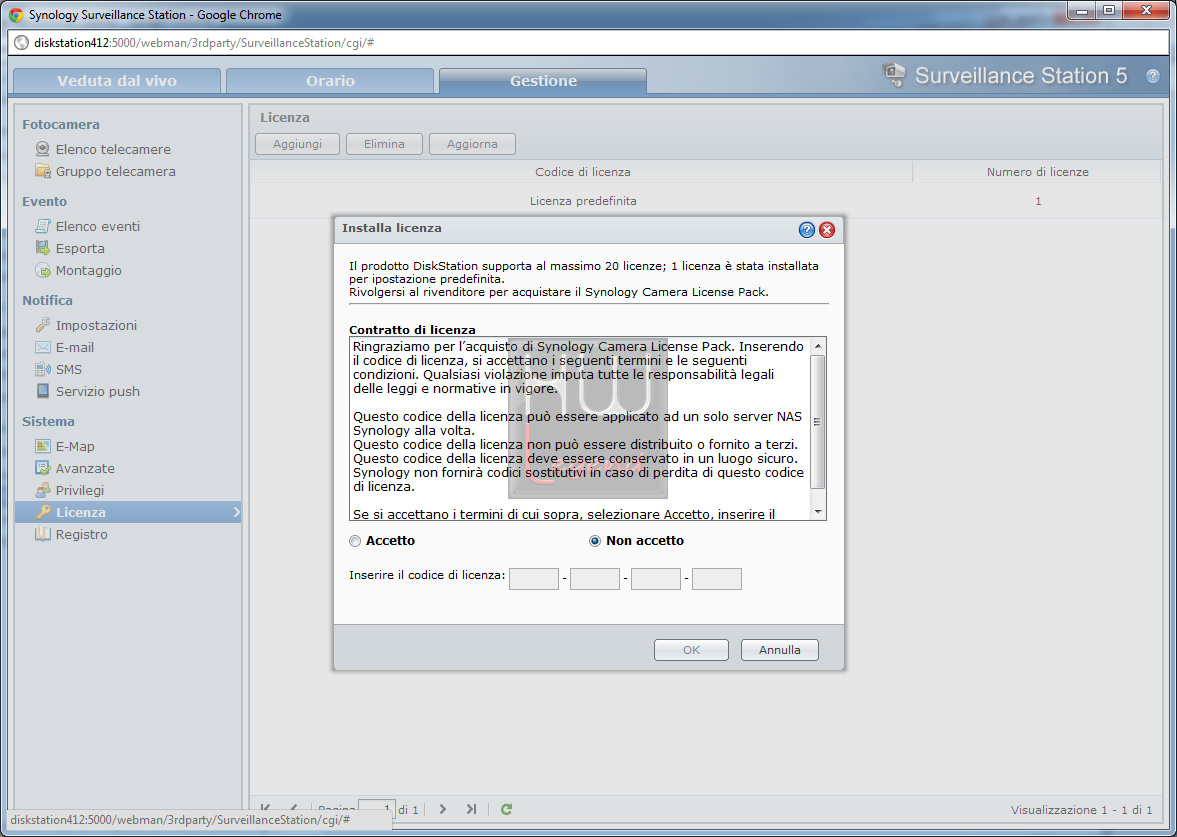
Task: Switch to the Veduta dal vivo tab
Action: [x=117, y=81]
